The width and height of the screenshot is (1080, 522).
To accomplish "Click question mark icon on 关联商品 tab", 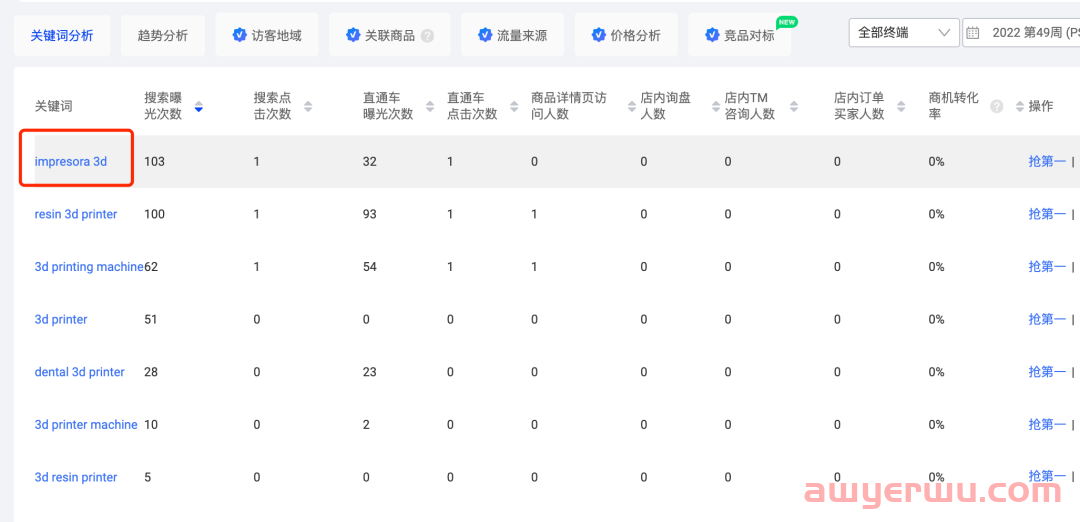I will tap(428, 36).
